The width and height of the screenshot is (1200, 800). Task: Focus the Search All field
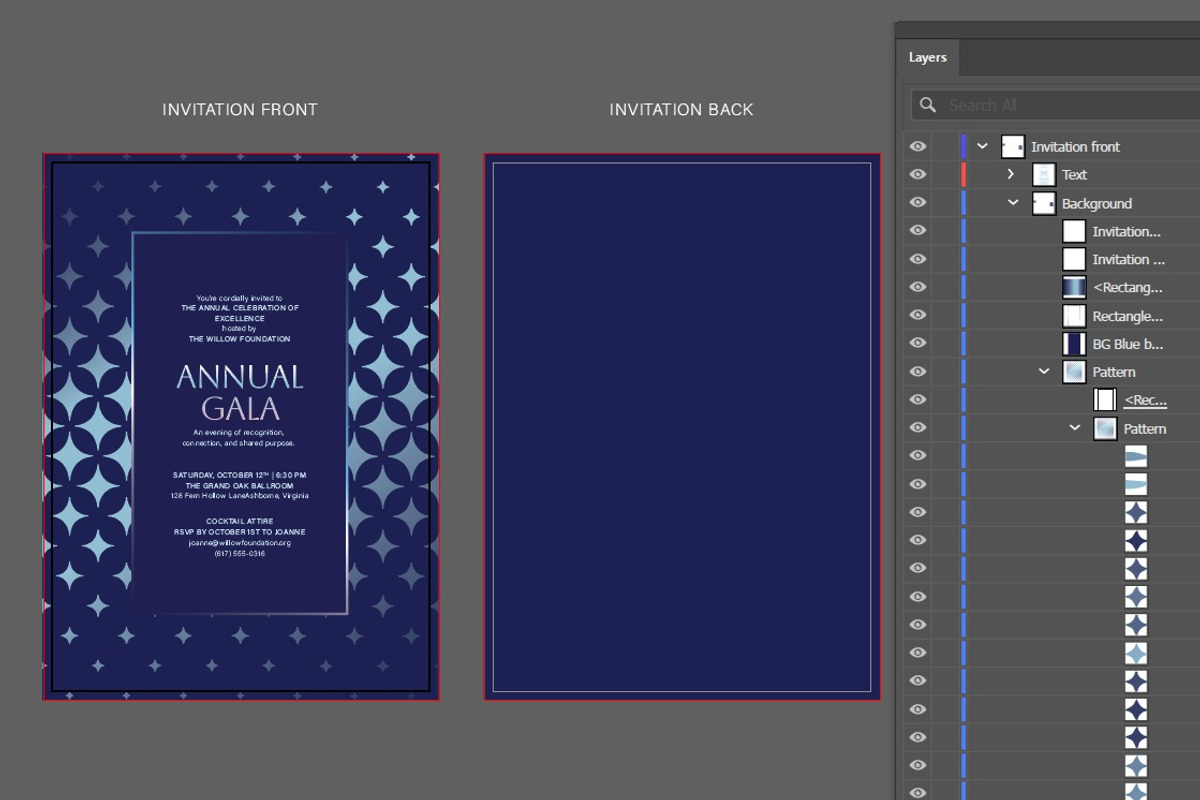point(1056,105)
